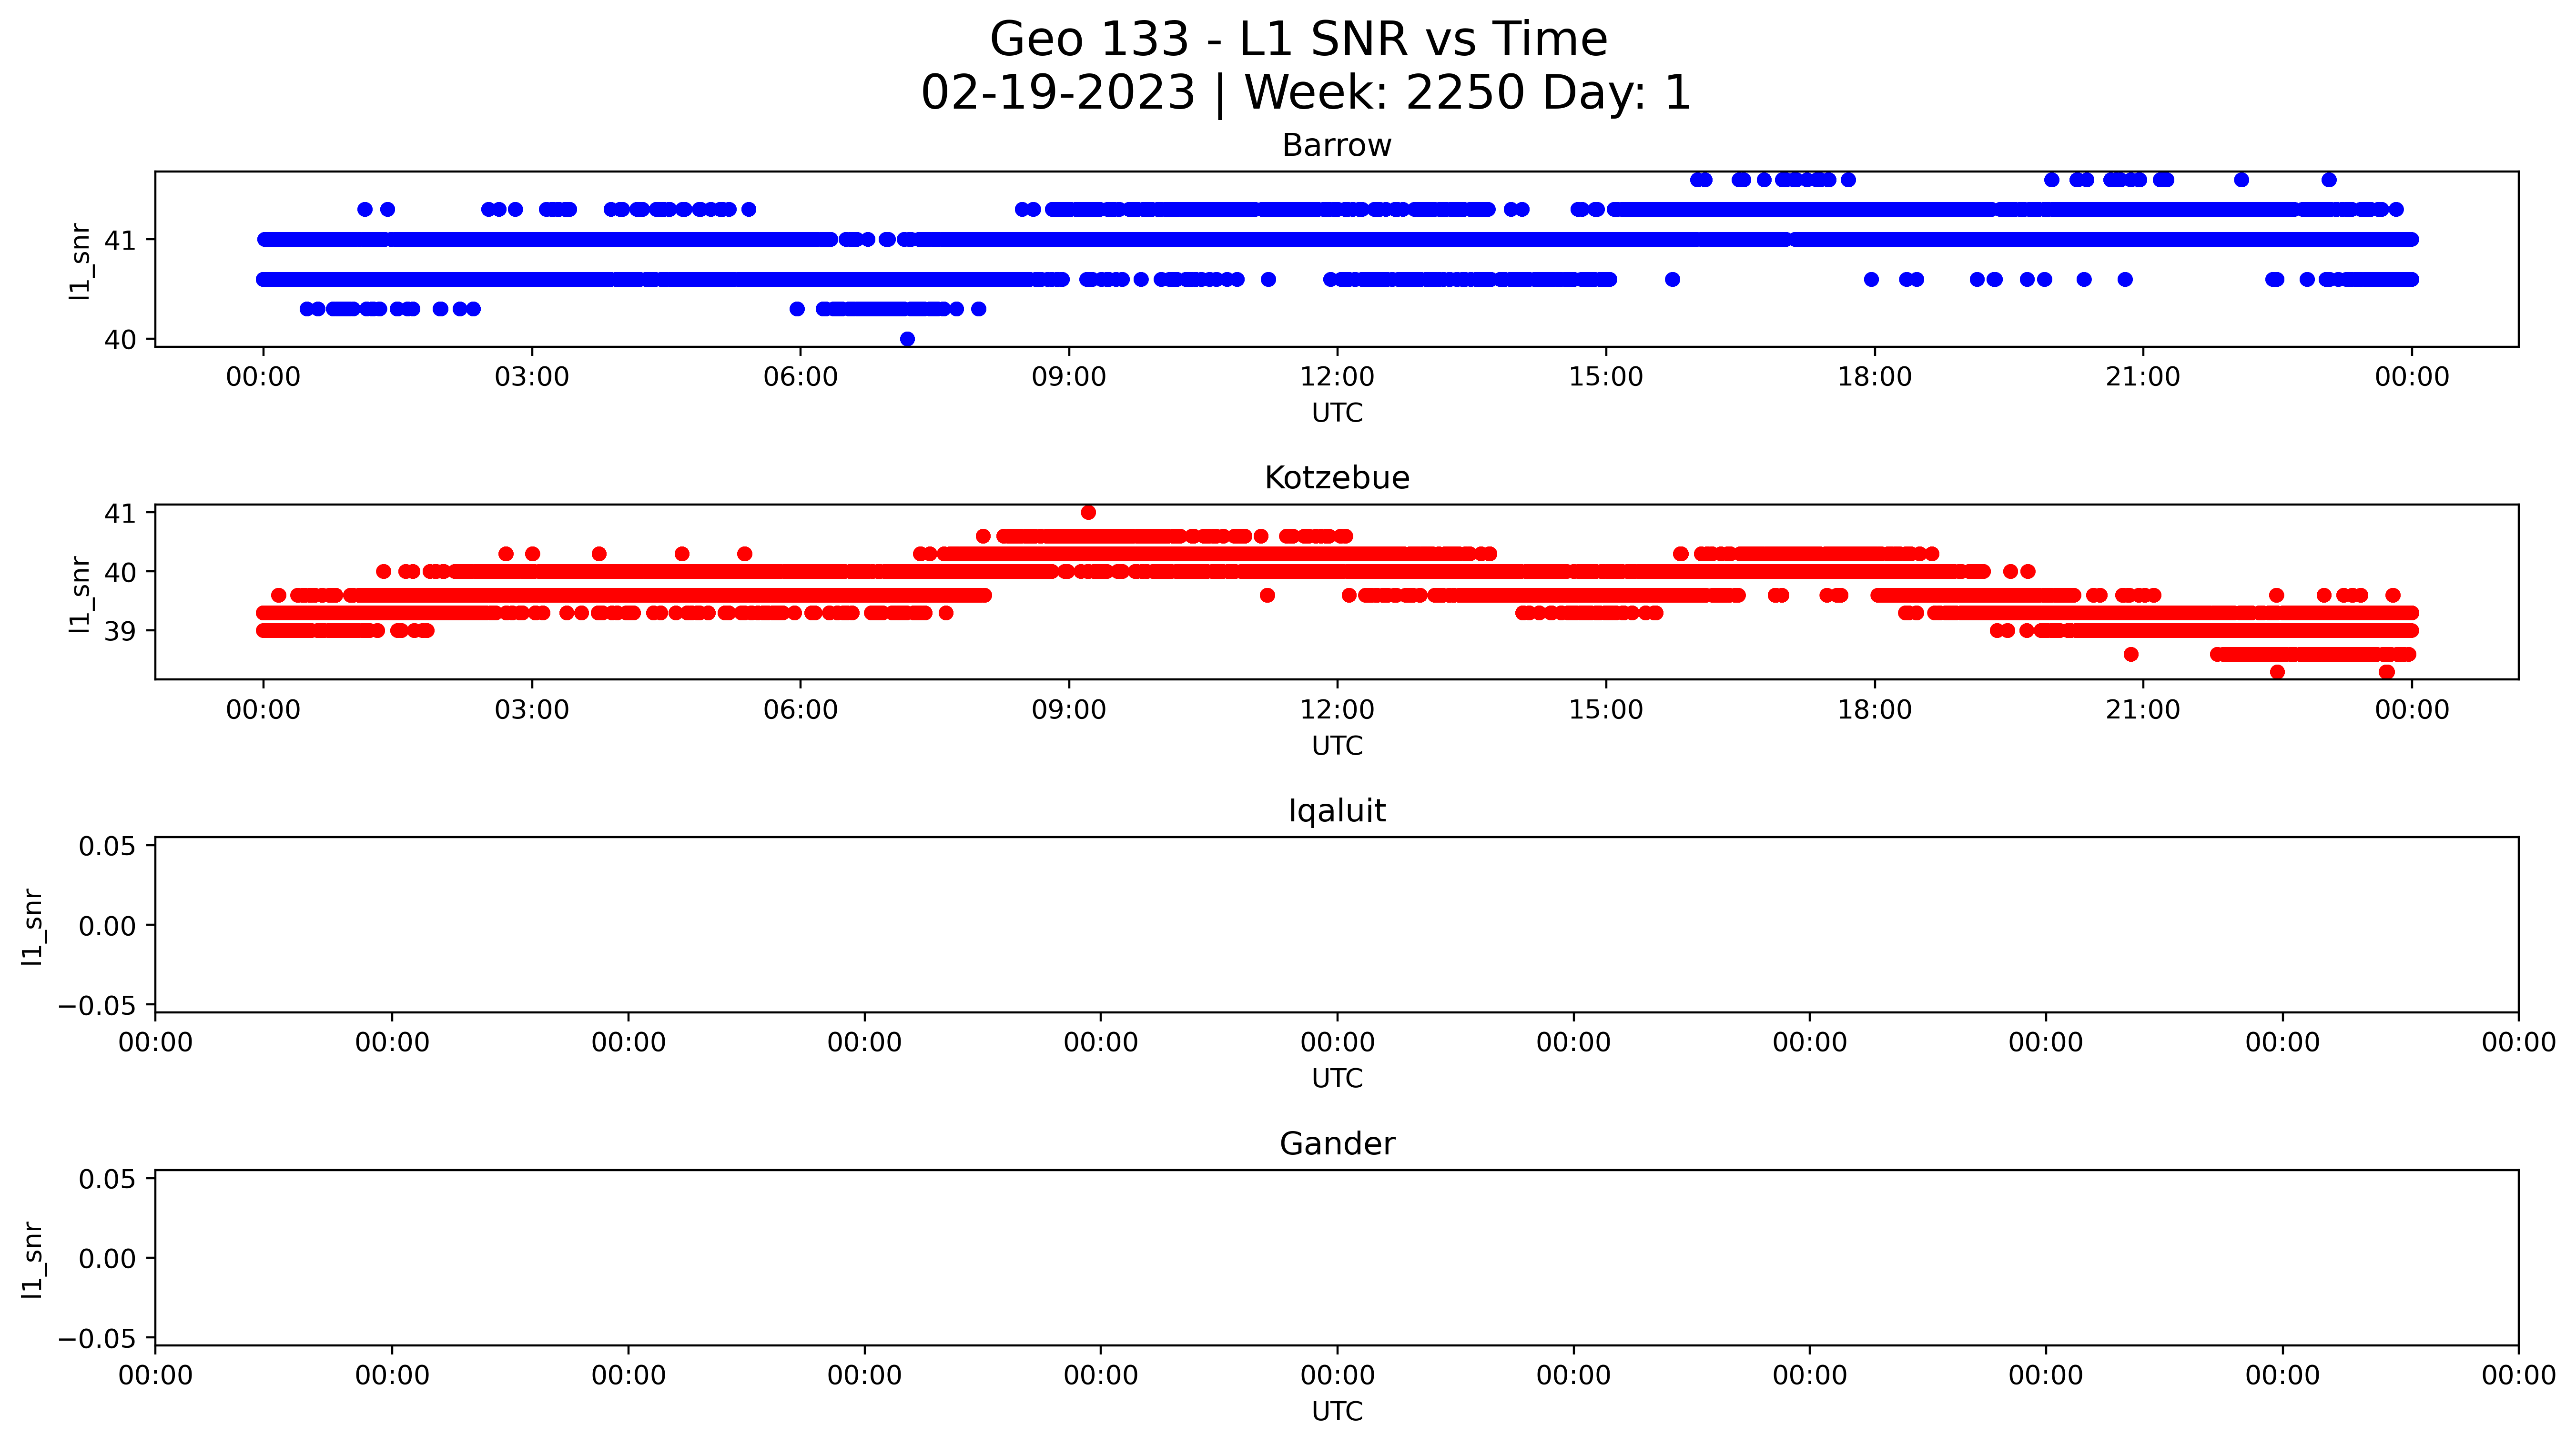Click the Kotzebue y-axis tick '39'

click(120, 631)
